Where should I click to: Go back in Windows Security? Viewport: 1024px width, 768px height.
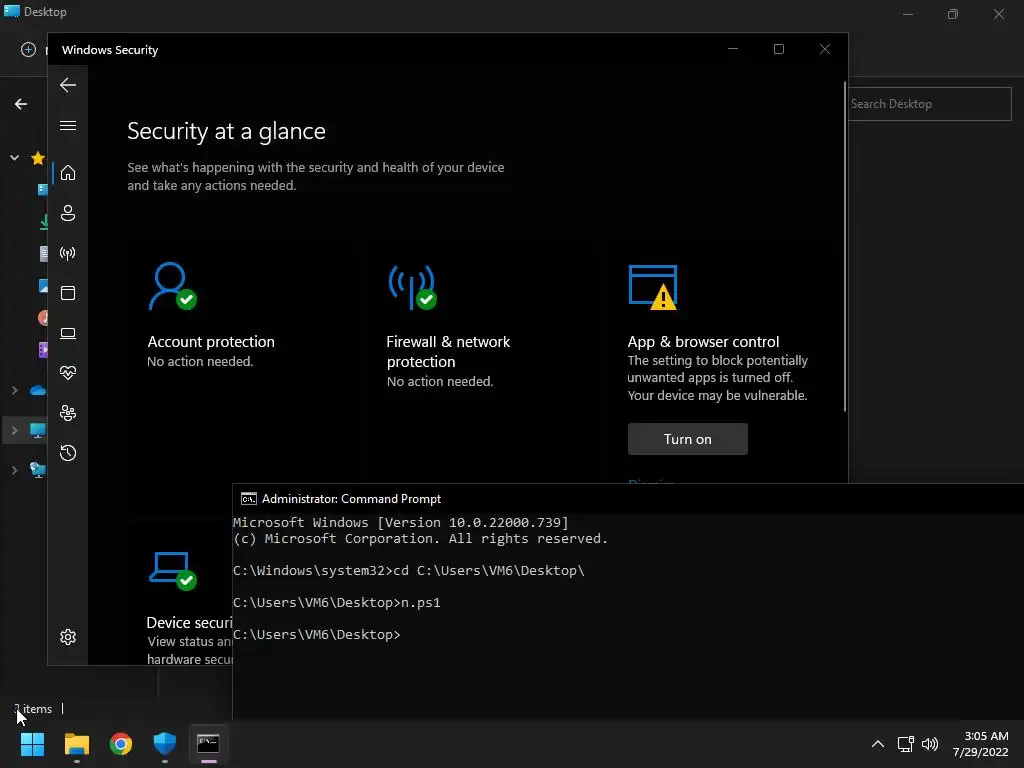point(68,85)
